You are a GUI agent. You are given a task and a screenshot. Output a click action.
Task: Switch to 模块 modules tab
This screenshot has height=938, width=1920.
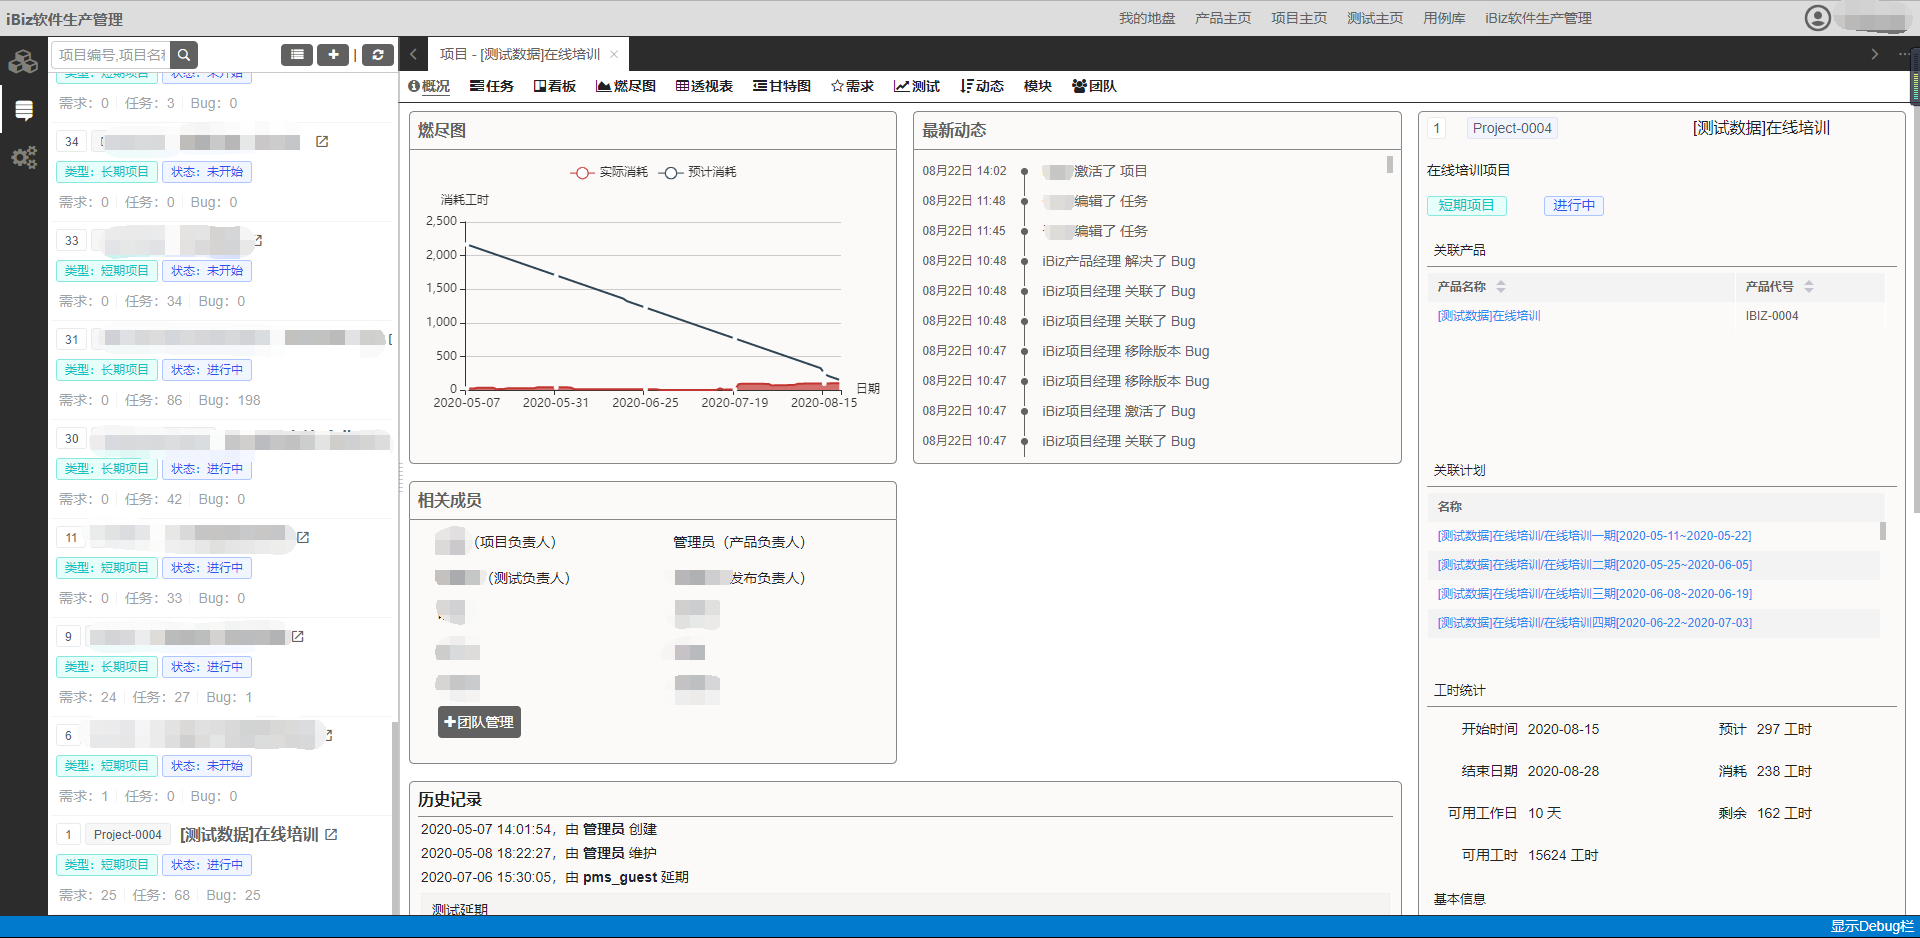tap(1038, 87)
